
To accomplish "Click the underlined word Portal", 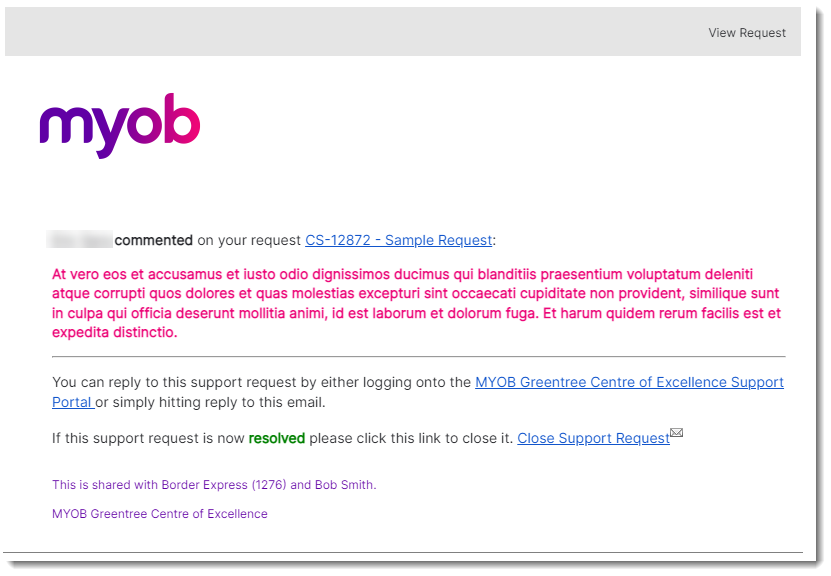I will click(x=72, y=402).
